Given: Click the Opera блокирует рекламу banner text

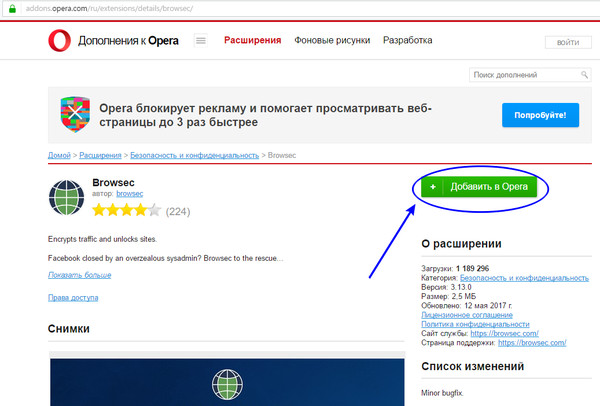Looking at the screenshot, I should coord(265,115).
